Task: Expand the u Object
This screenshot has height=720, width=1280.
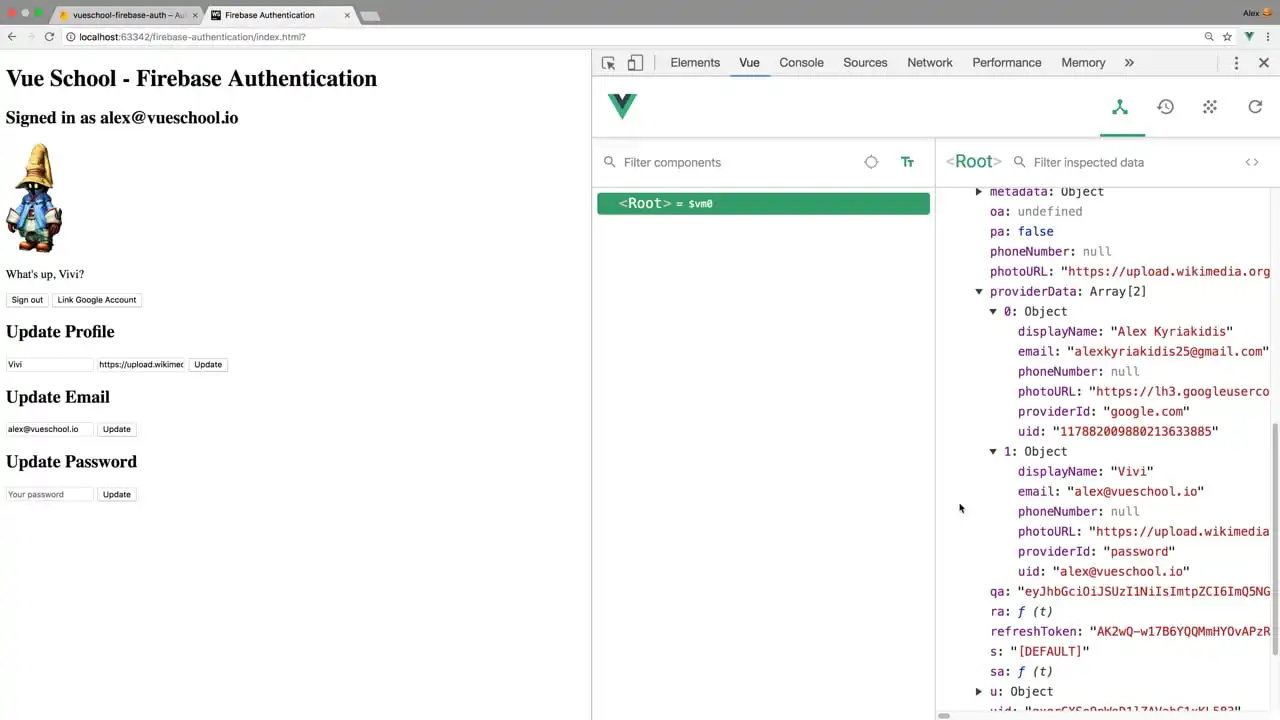Action: 979,691
